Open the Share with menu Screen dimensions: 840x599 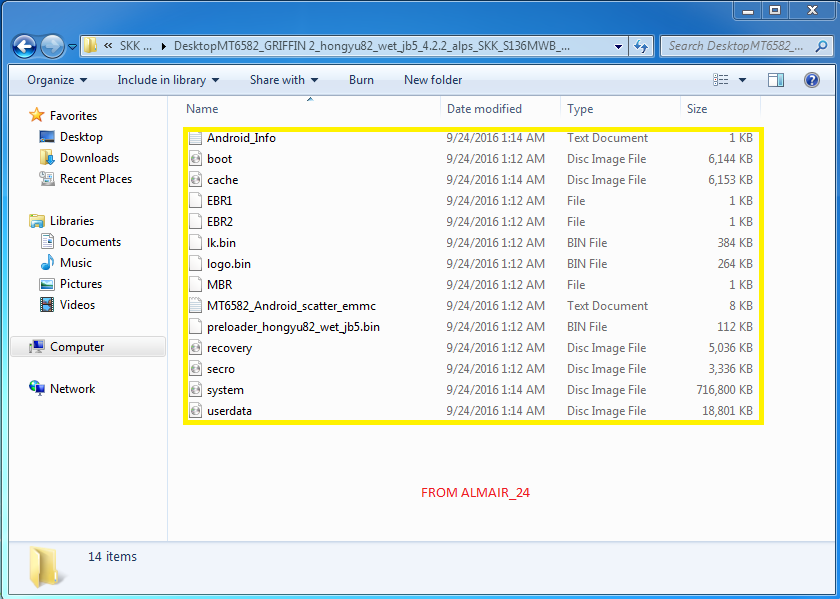click(284, 80)
